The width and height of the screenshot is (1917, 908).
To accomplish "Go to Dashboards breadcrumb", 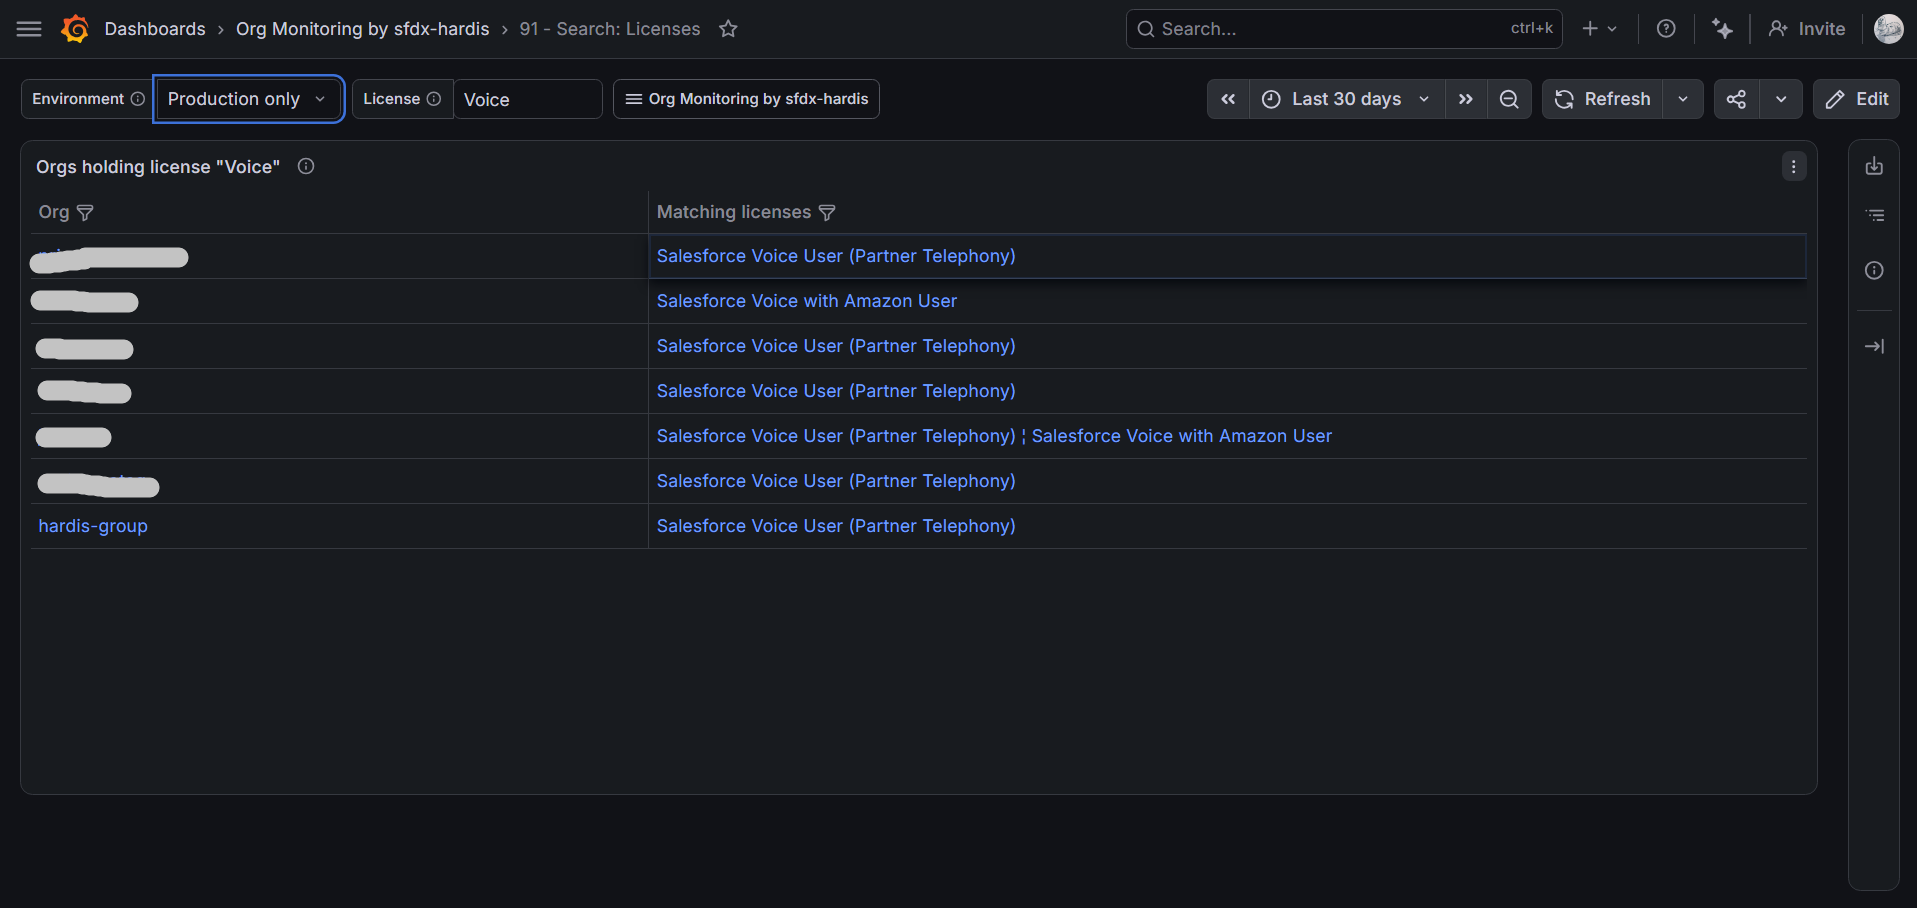I will [155, 29].
